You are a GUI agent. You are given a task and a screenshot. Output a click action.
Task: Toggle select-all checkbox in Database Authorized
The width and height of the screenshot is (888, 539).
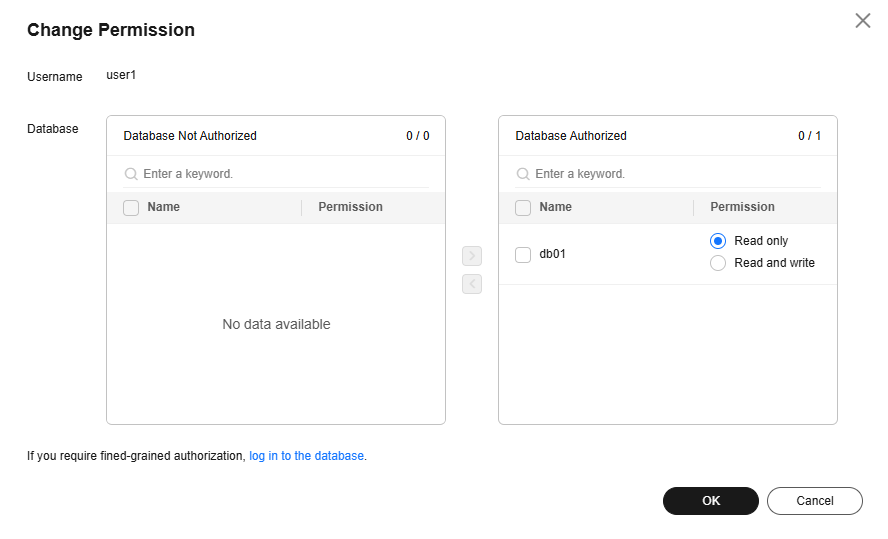(523, 208)
